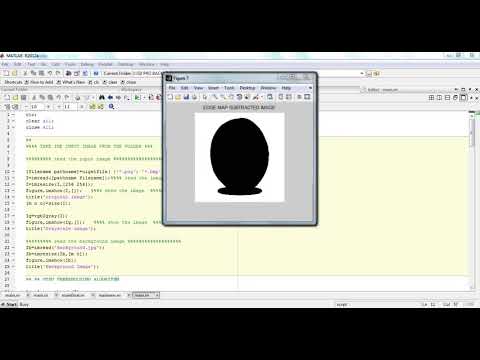The image size is (480, 360).
Task: Create new file from MATLAB main toolbar
Action: [x=6, y=73]
